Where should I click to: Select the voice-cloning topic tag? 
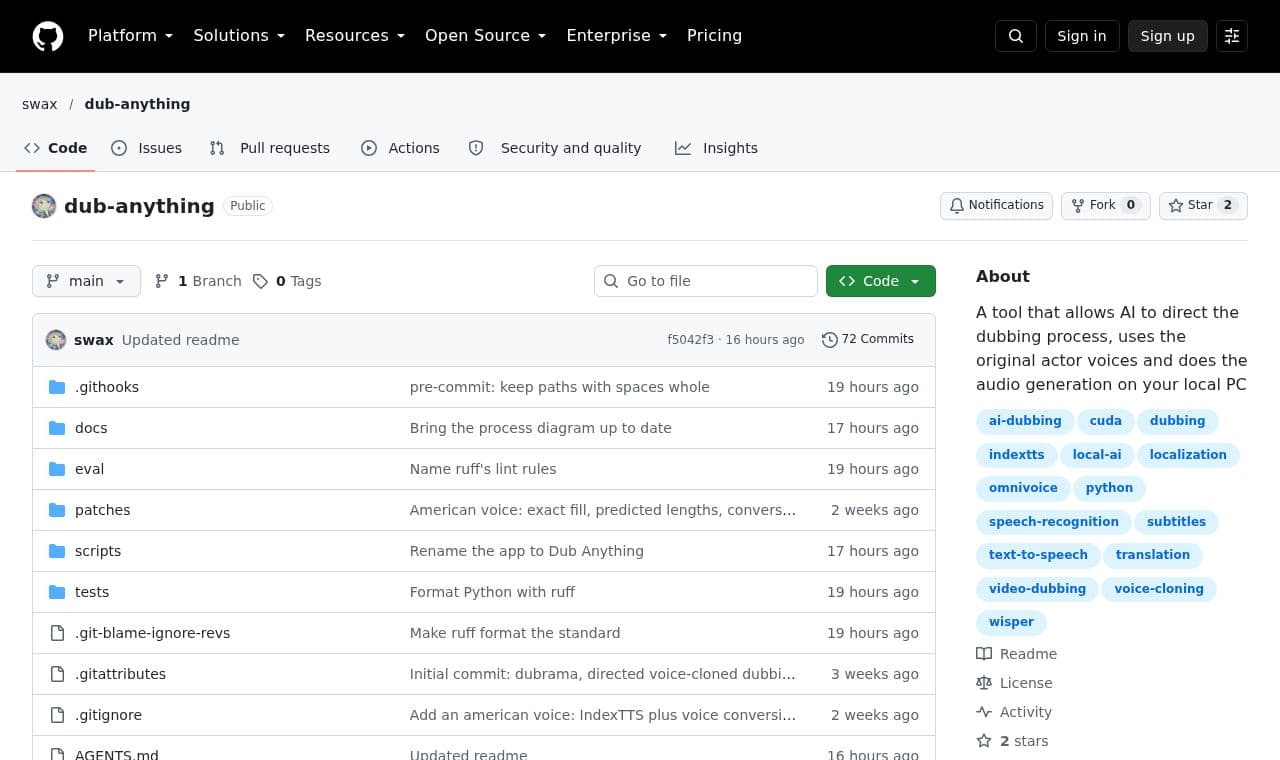[1159, 589]
